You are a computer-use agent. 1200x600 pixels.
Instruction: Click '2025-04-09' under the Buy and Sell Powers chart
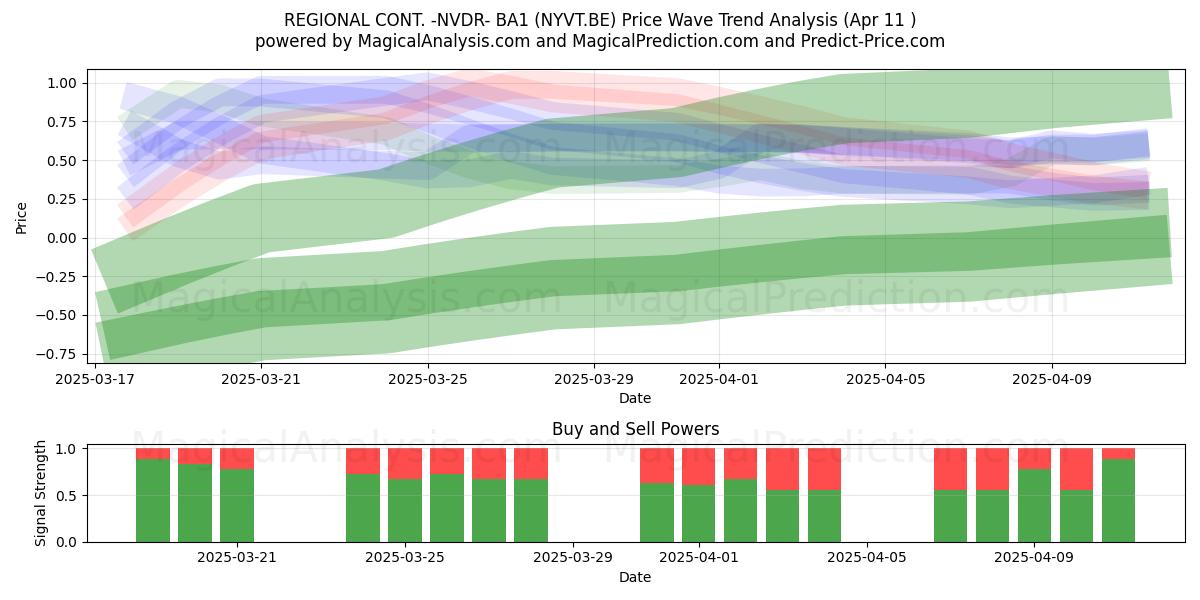(x=1035, y=558)
